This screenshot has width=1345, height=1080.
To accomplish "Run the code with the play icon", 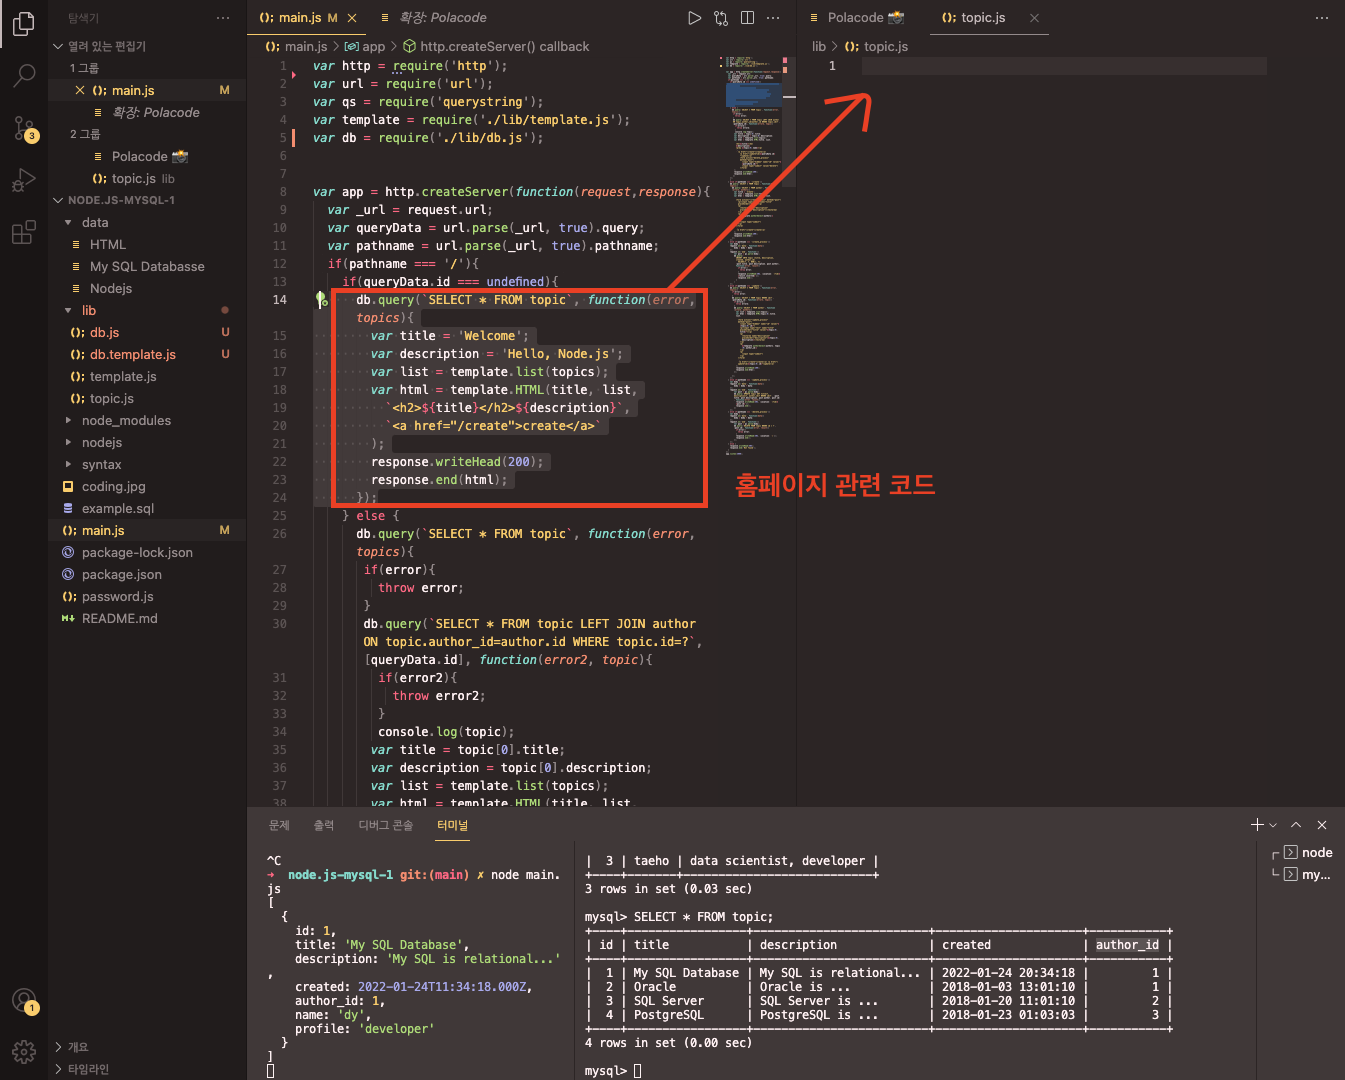I will tap(694, 18).
